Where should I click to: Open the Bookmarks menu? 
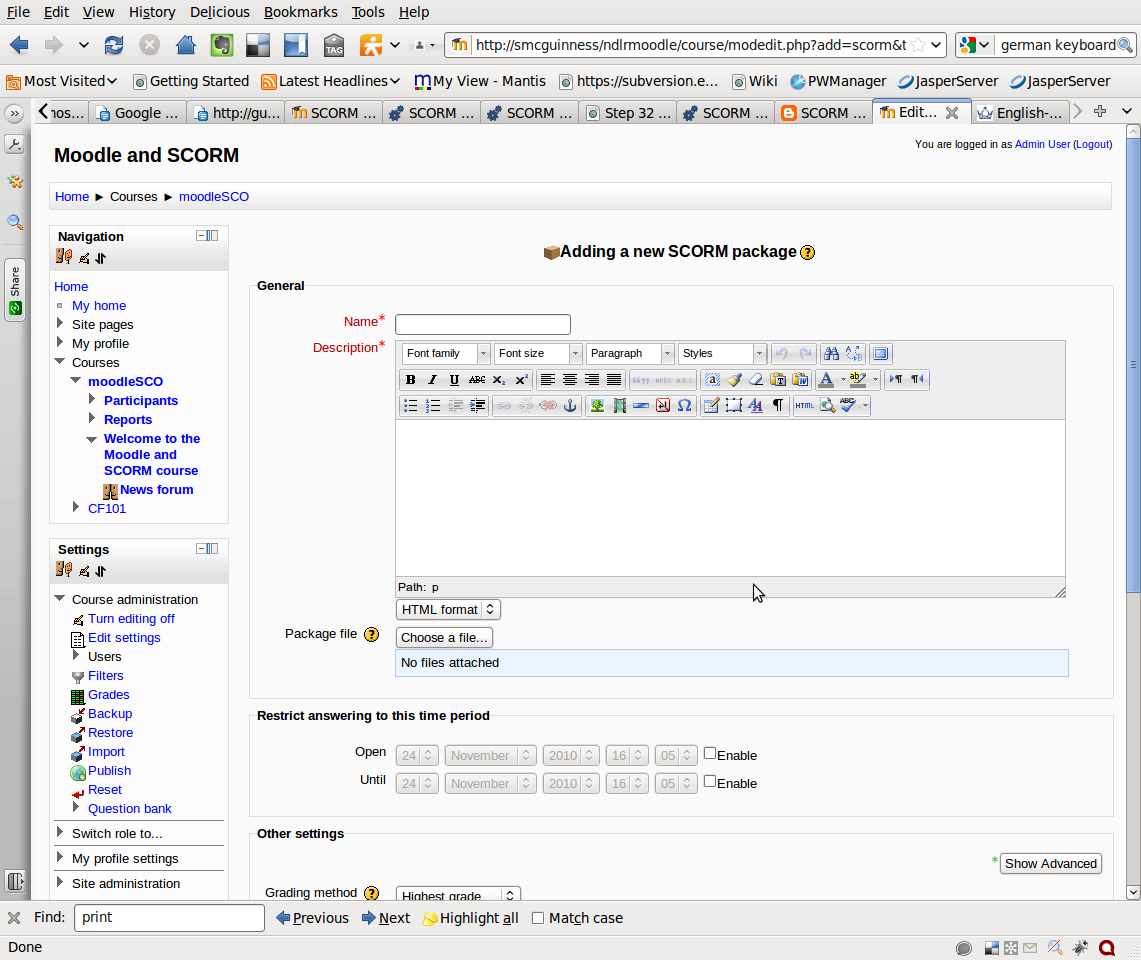click(x=301, y=12)
